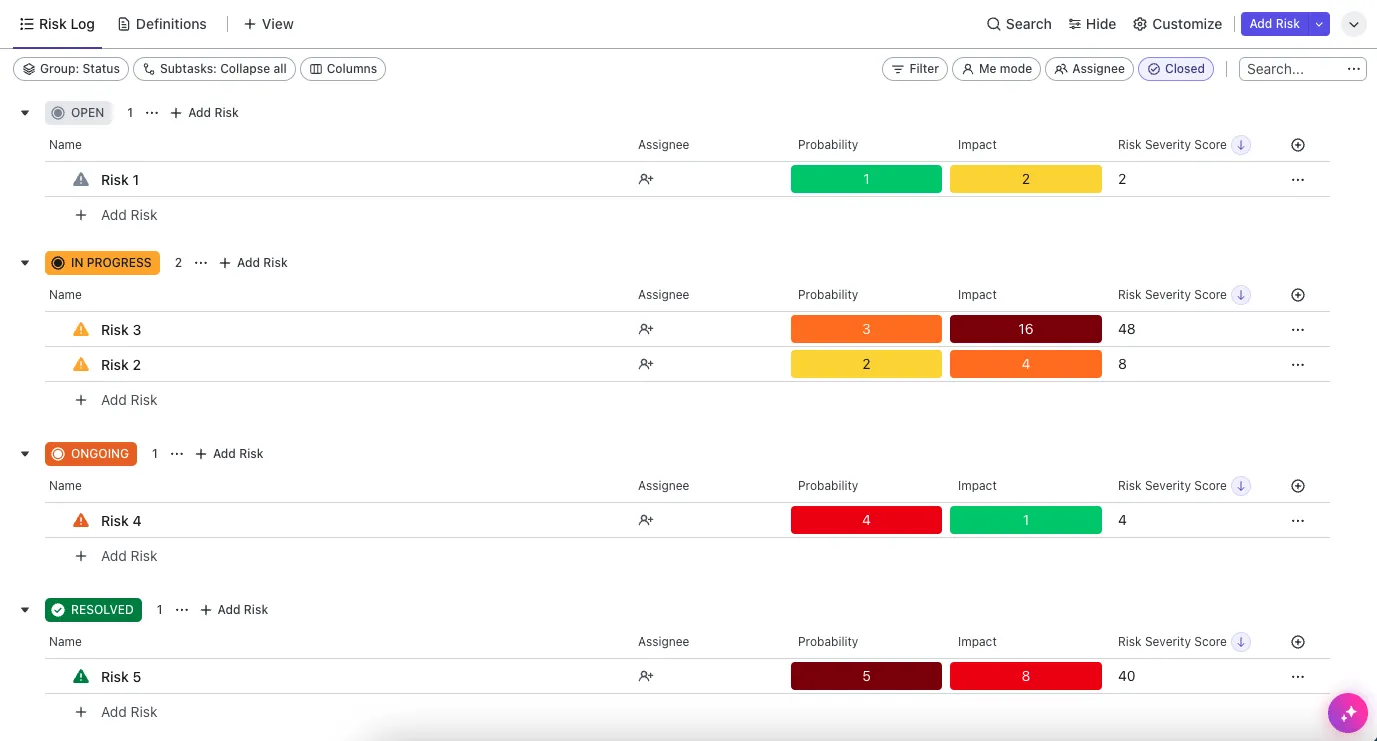Click the warning status icon for Risk 4

[x=81, y=520]
